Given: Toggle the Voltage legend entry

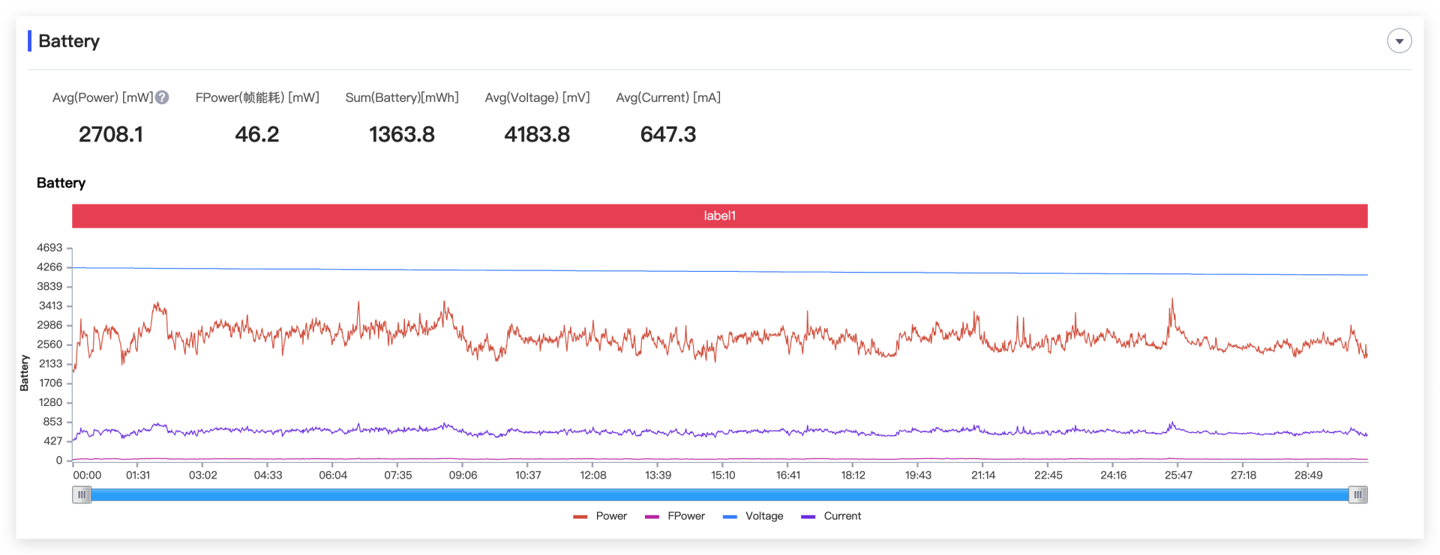Looking at the screenshot, I should point(752,516).
